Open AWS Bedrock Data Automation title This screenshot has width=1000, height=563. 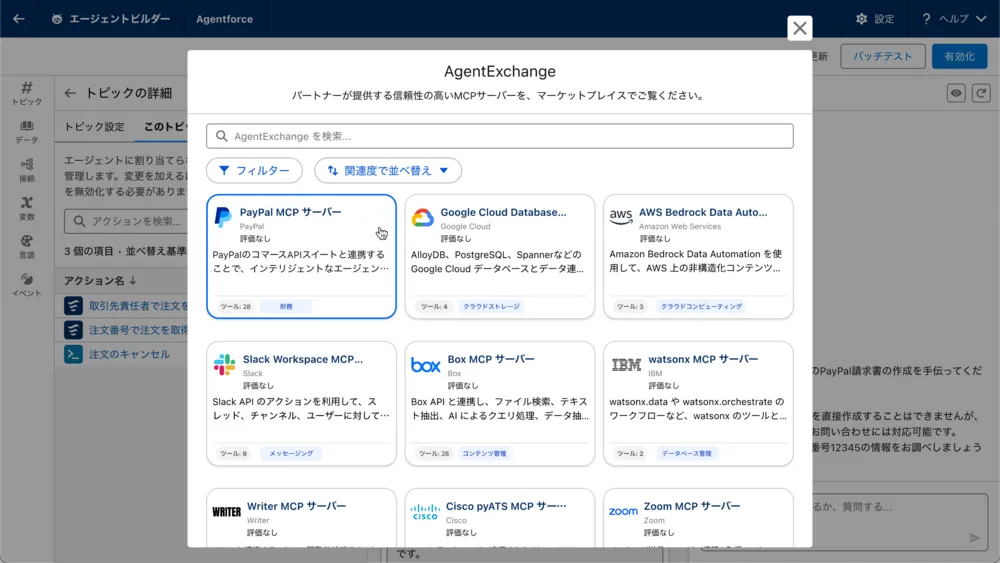(x=703, y=212)
